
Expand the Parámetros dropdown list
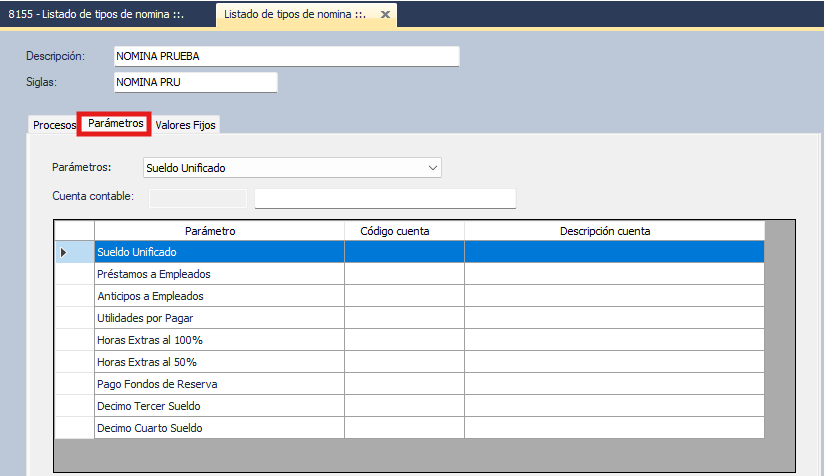tap(432, 168)
